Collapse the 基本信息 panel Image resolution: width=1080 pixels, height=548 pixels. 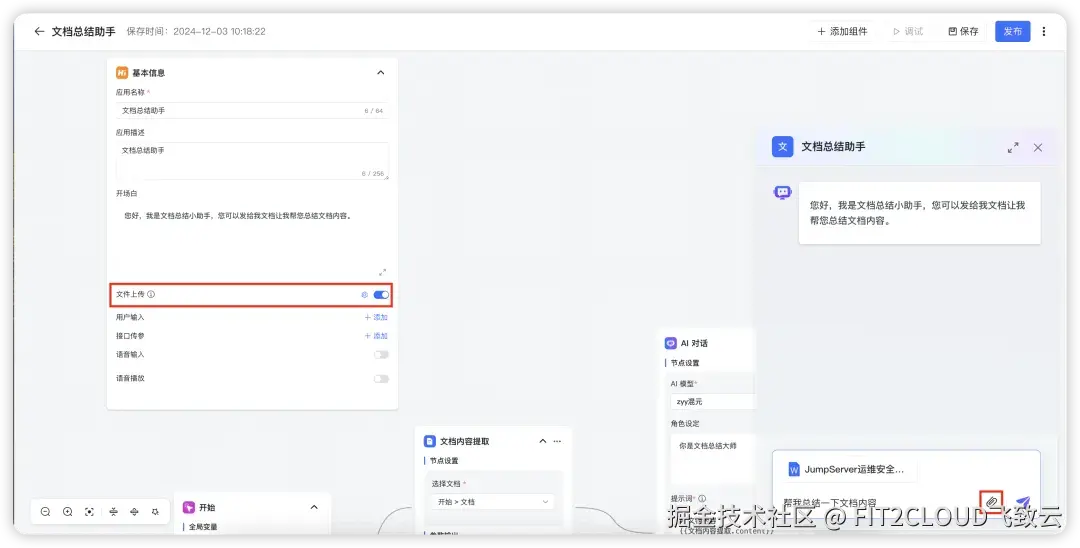click(380, 73)
